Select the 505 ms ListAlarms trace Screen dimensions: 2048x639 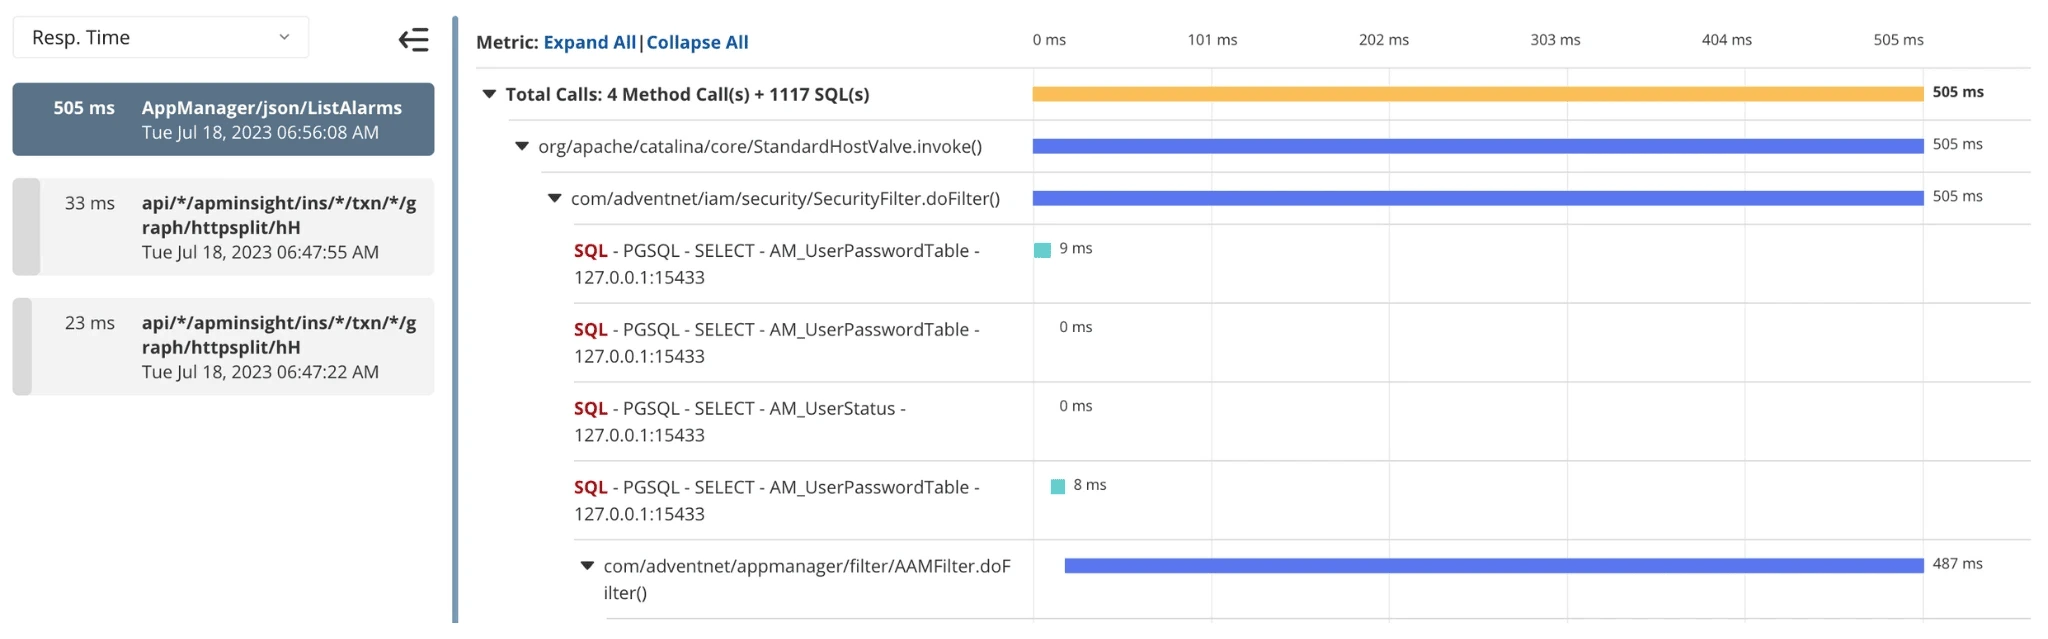tap(223, 119)
